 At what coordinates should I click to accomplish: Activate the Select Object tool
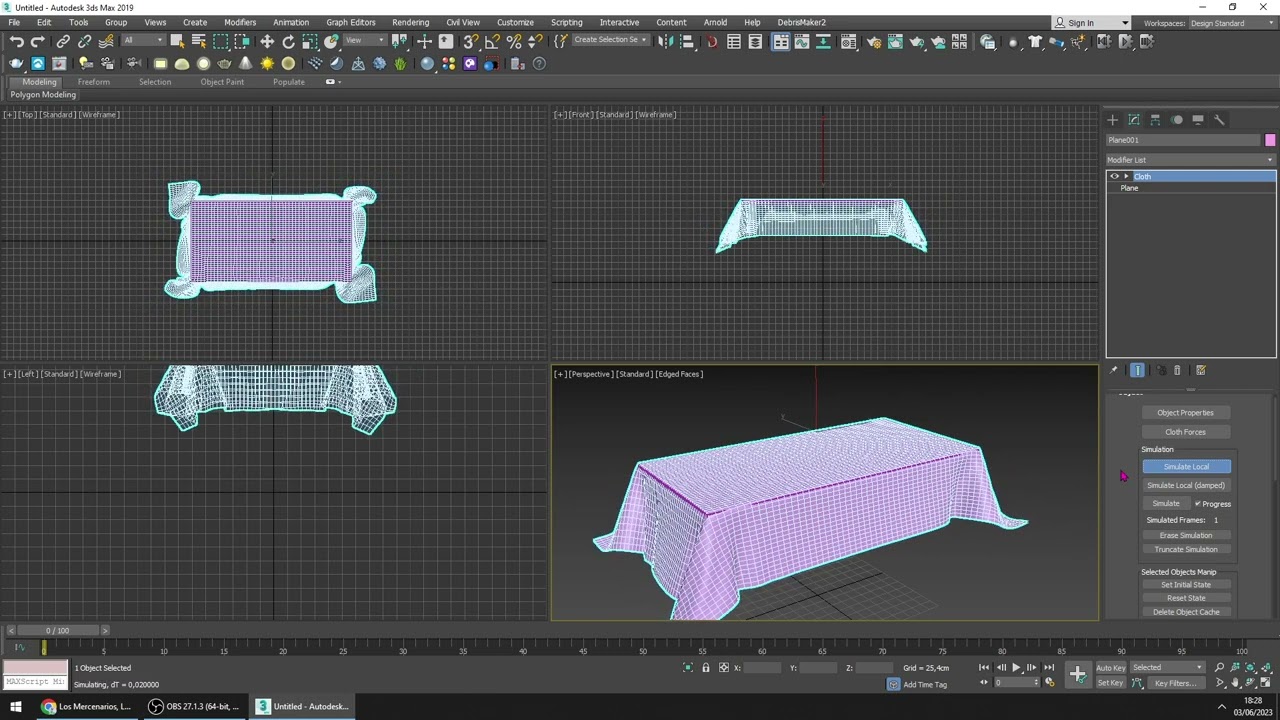(177, 41)
